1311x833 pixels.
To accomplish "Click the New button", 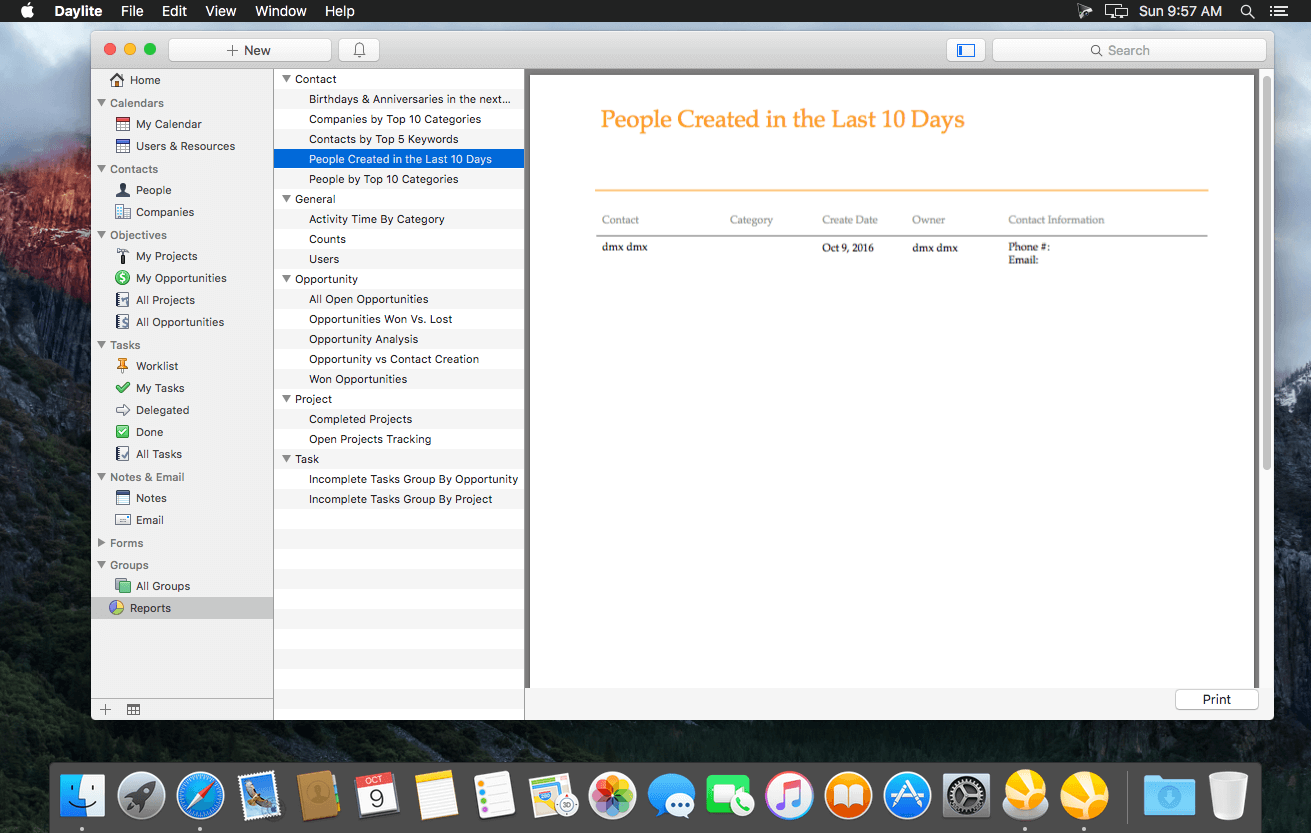I will coord(250,50).
